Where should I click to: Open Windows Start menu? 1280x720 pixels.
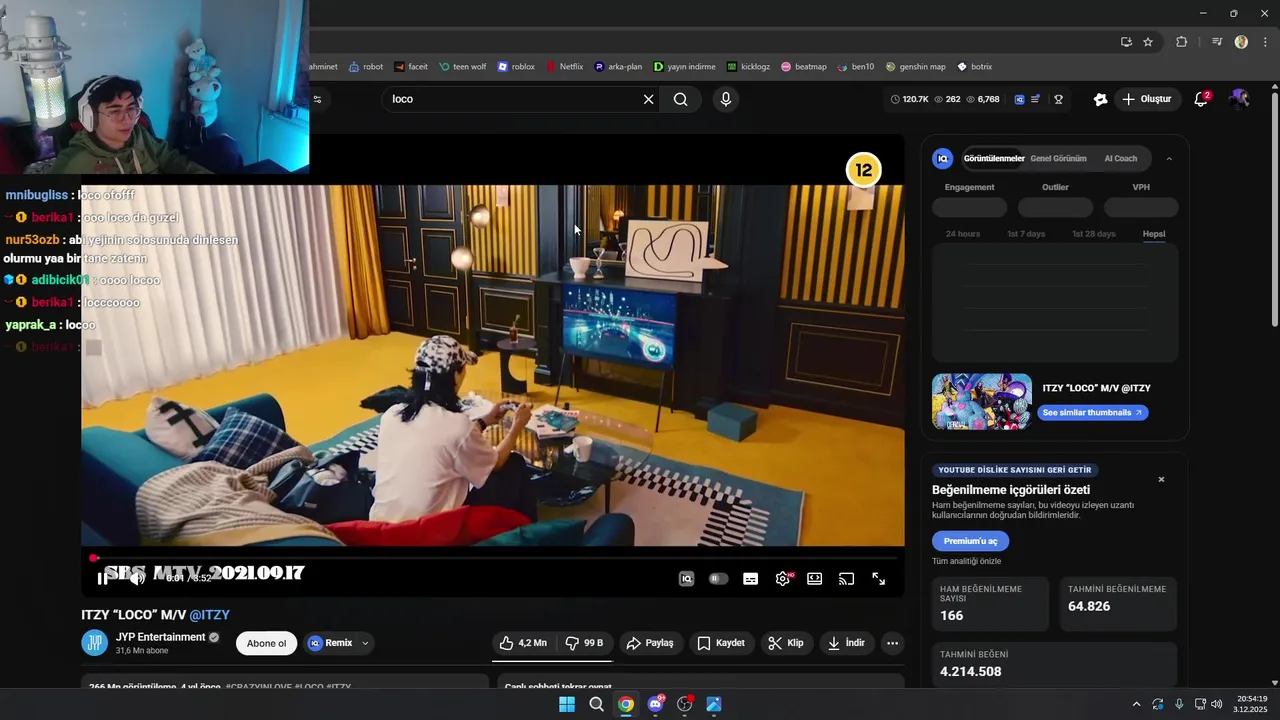pyautogui.click(x=567, y=704)
